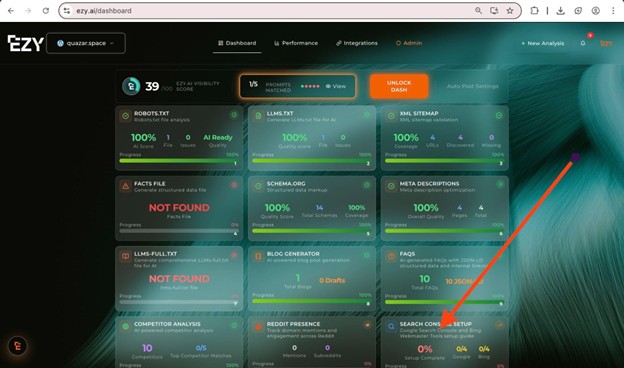Open the Admin tab

click(x=409, y=43)
